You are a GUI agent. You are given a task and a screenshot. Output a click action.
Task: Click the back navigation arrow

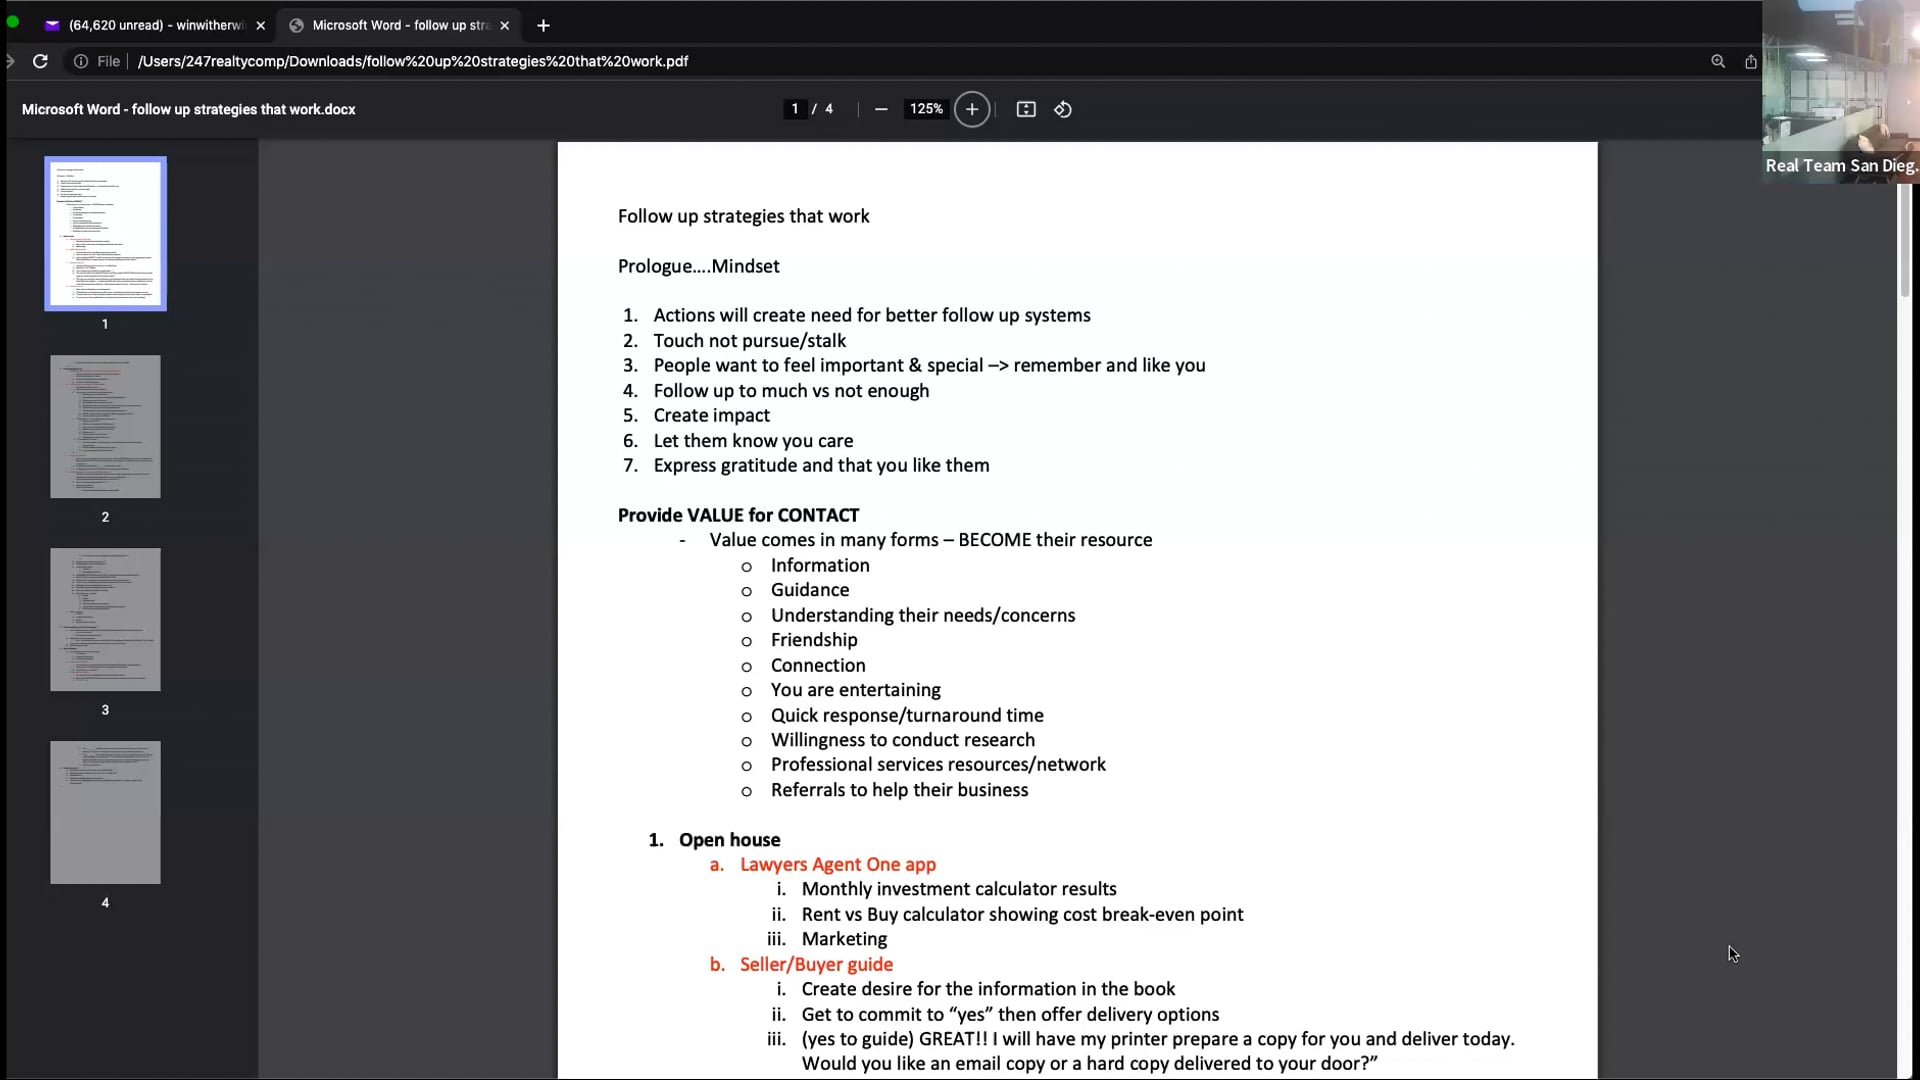coord(9,61)
